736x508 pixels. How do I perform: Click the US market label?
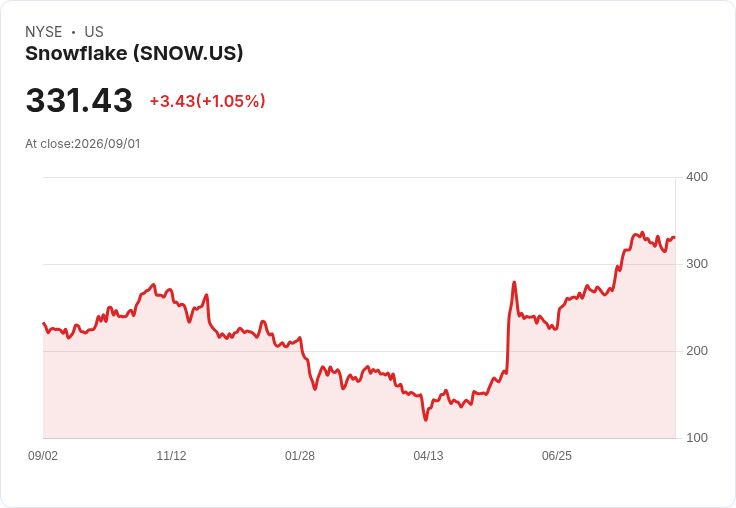coord(94,32)
